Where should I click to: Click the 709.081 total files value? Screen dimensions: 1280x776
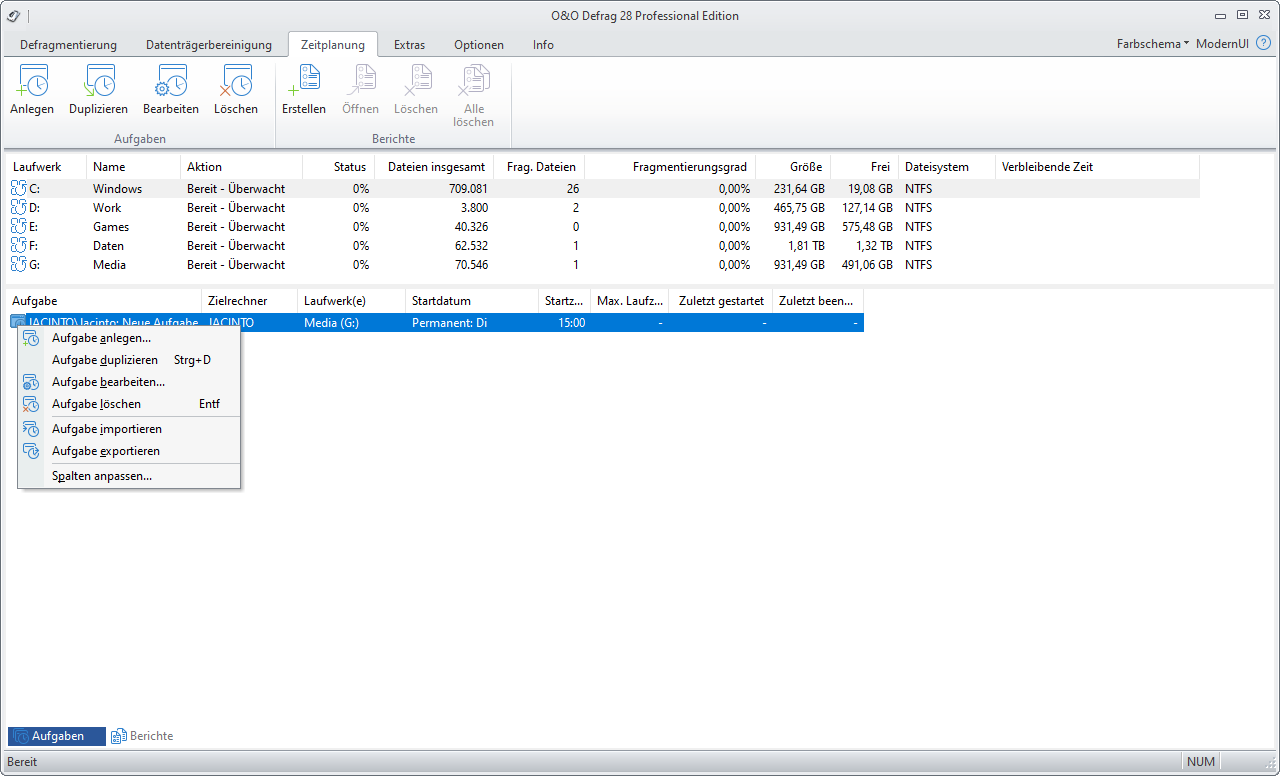coord(468,188)
